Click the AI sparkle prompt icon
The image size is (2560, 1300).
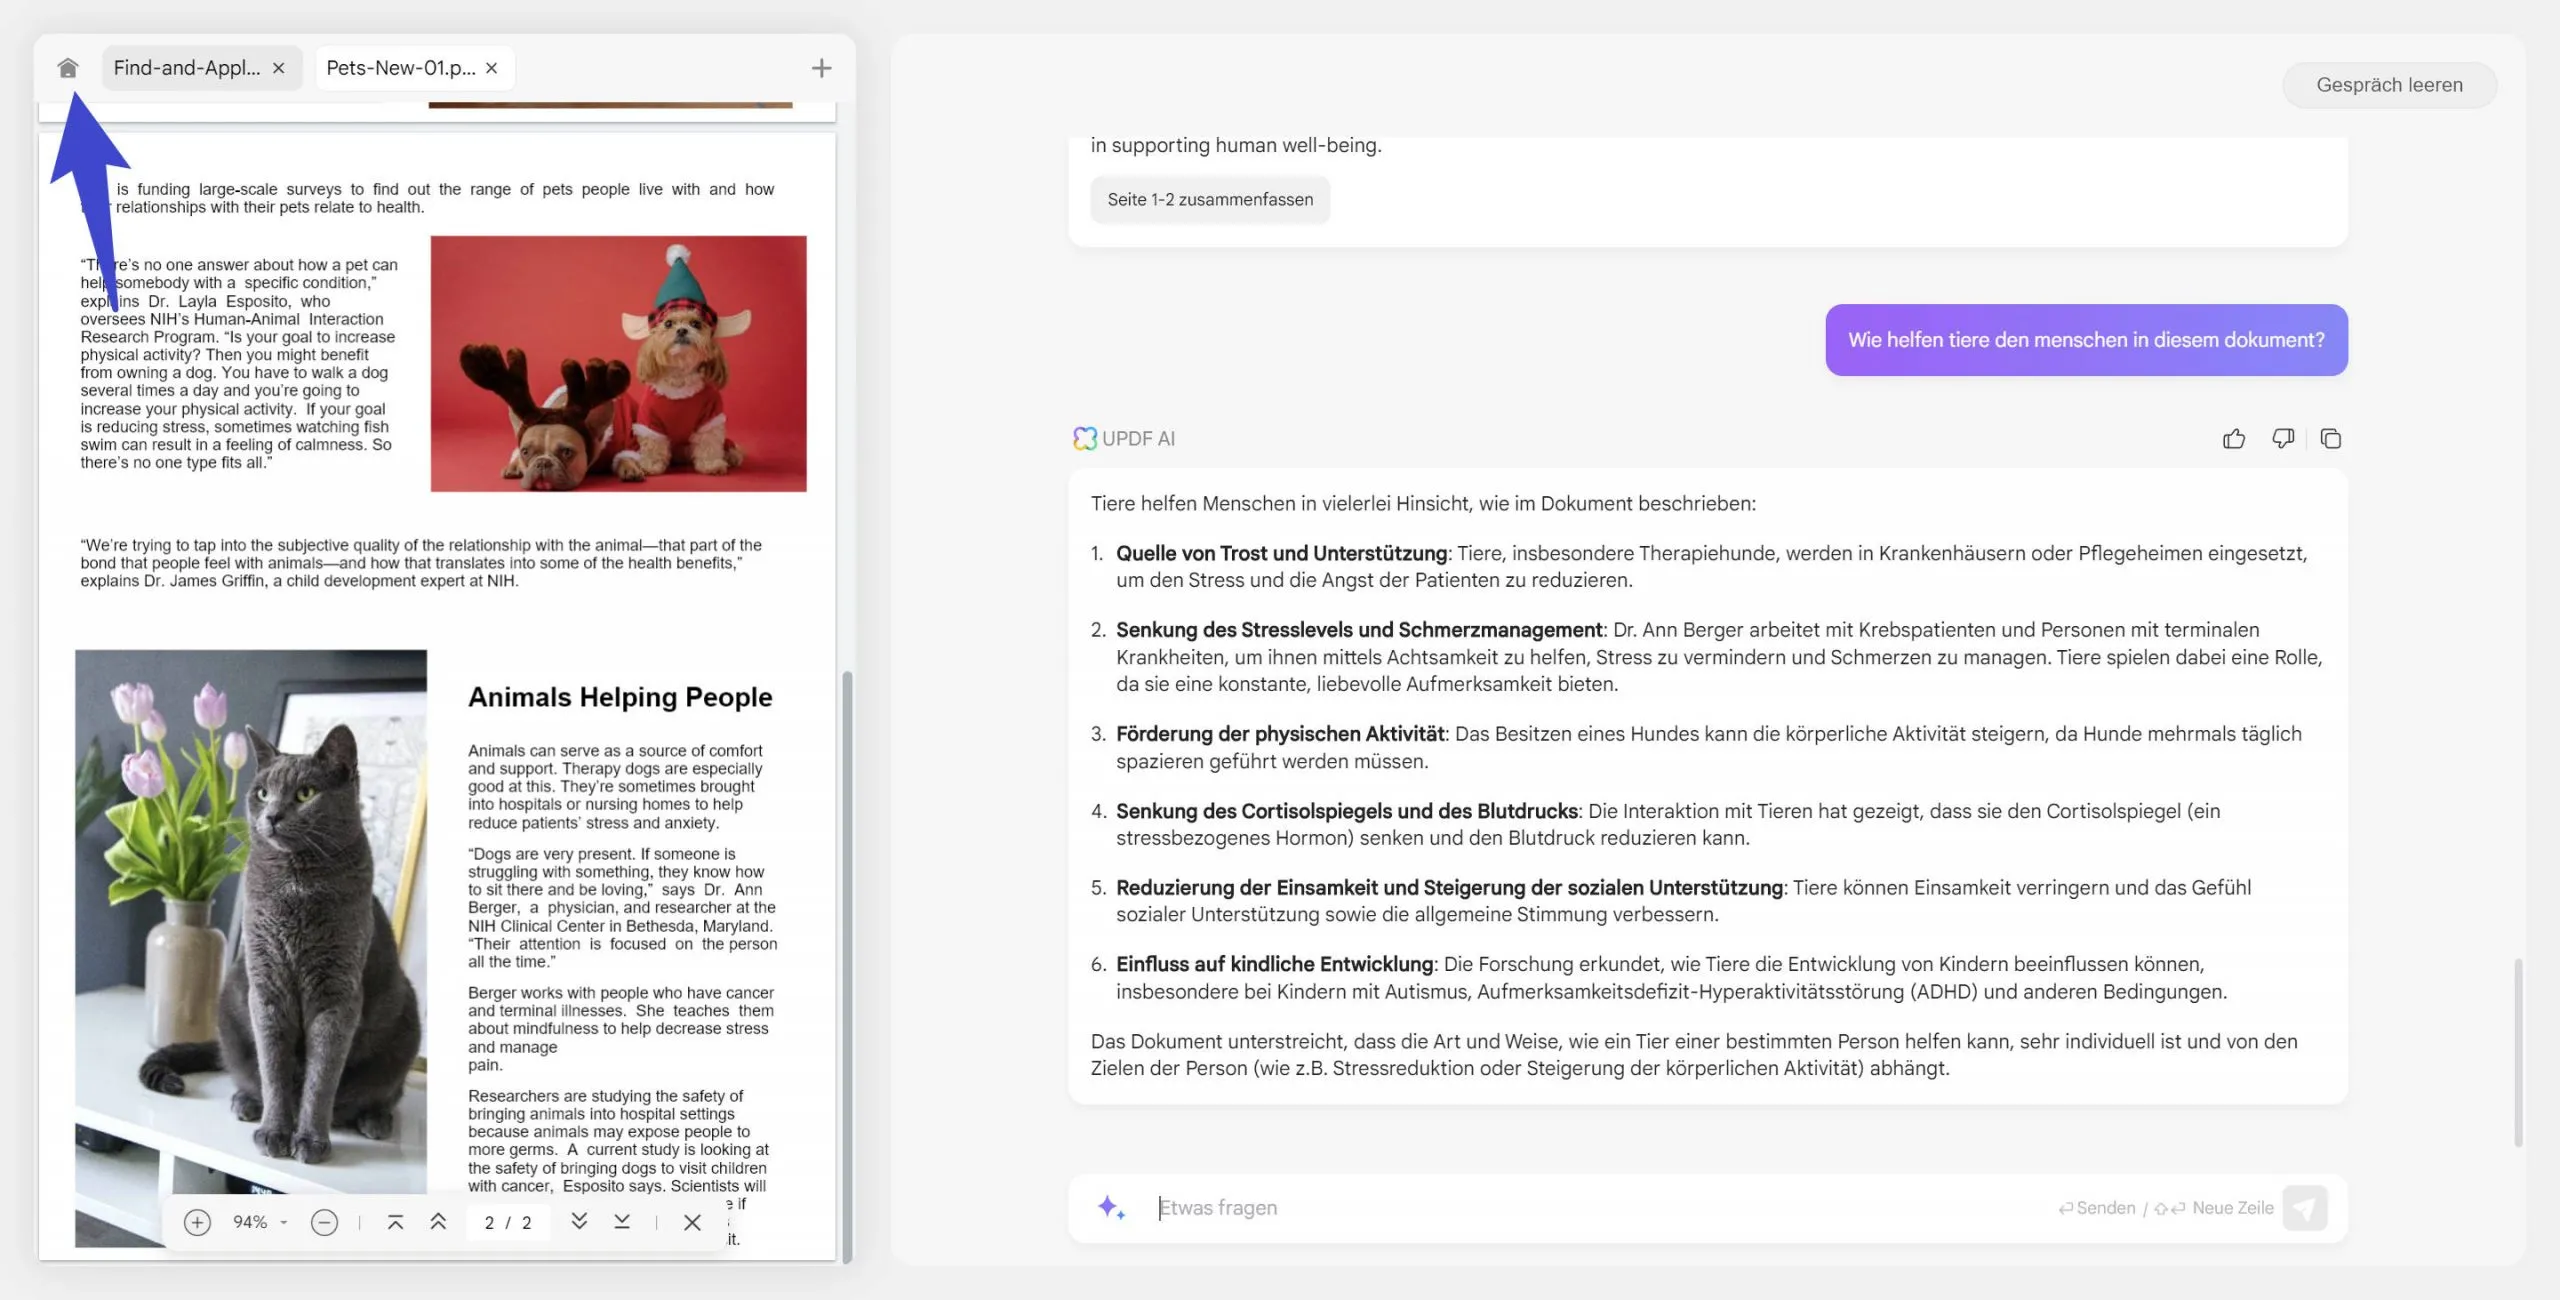[1111, 1208]
